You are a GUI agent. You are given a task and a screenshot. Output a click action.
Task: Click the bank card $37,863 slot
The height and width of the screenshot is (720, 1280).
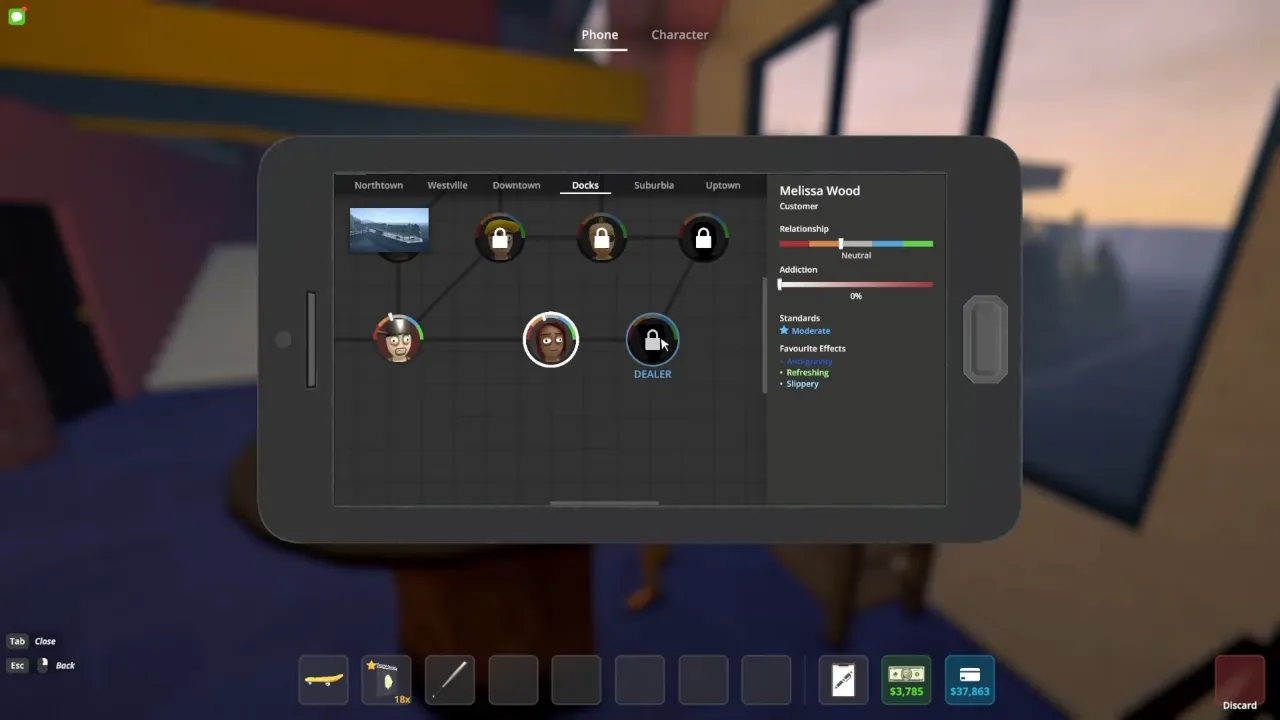click(969, 680)
